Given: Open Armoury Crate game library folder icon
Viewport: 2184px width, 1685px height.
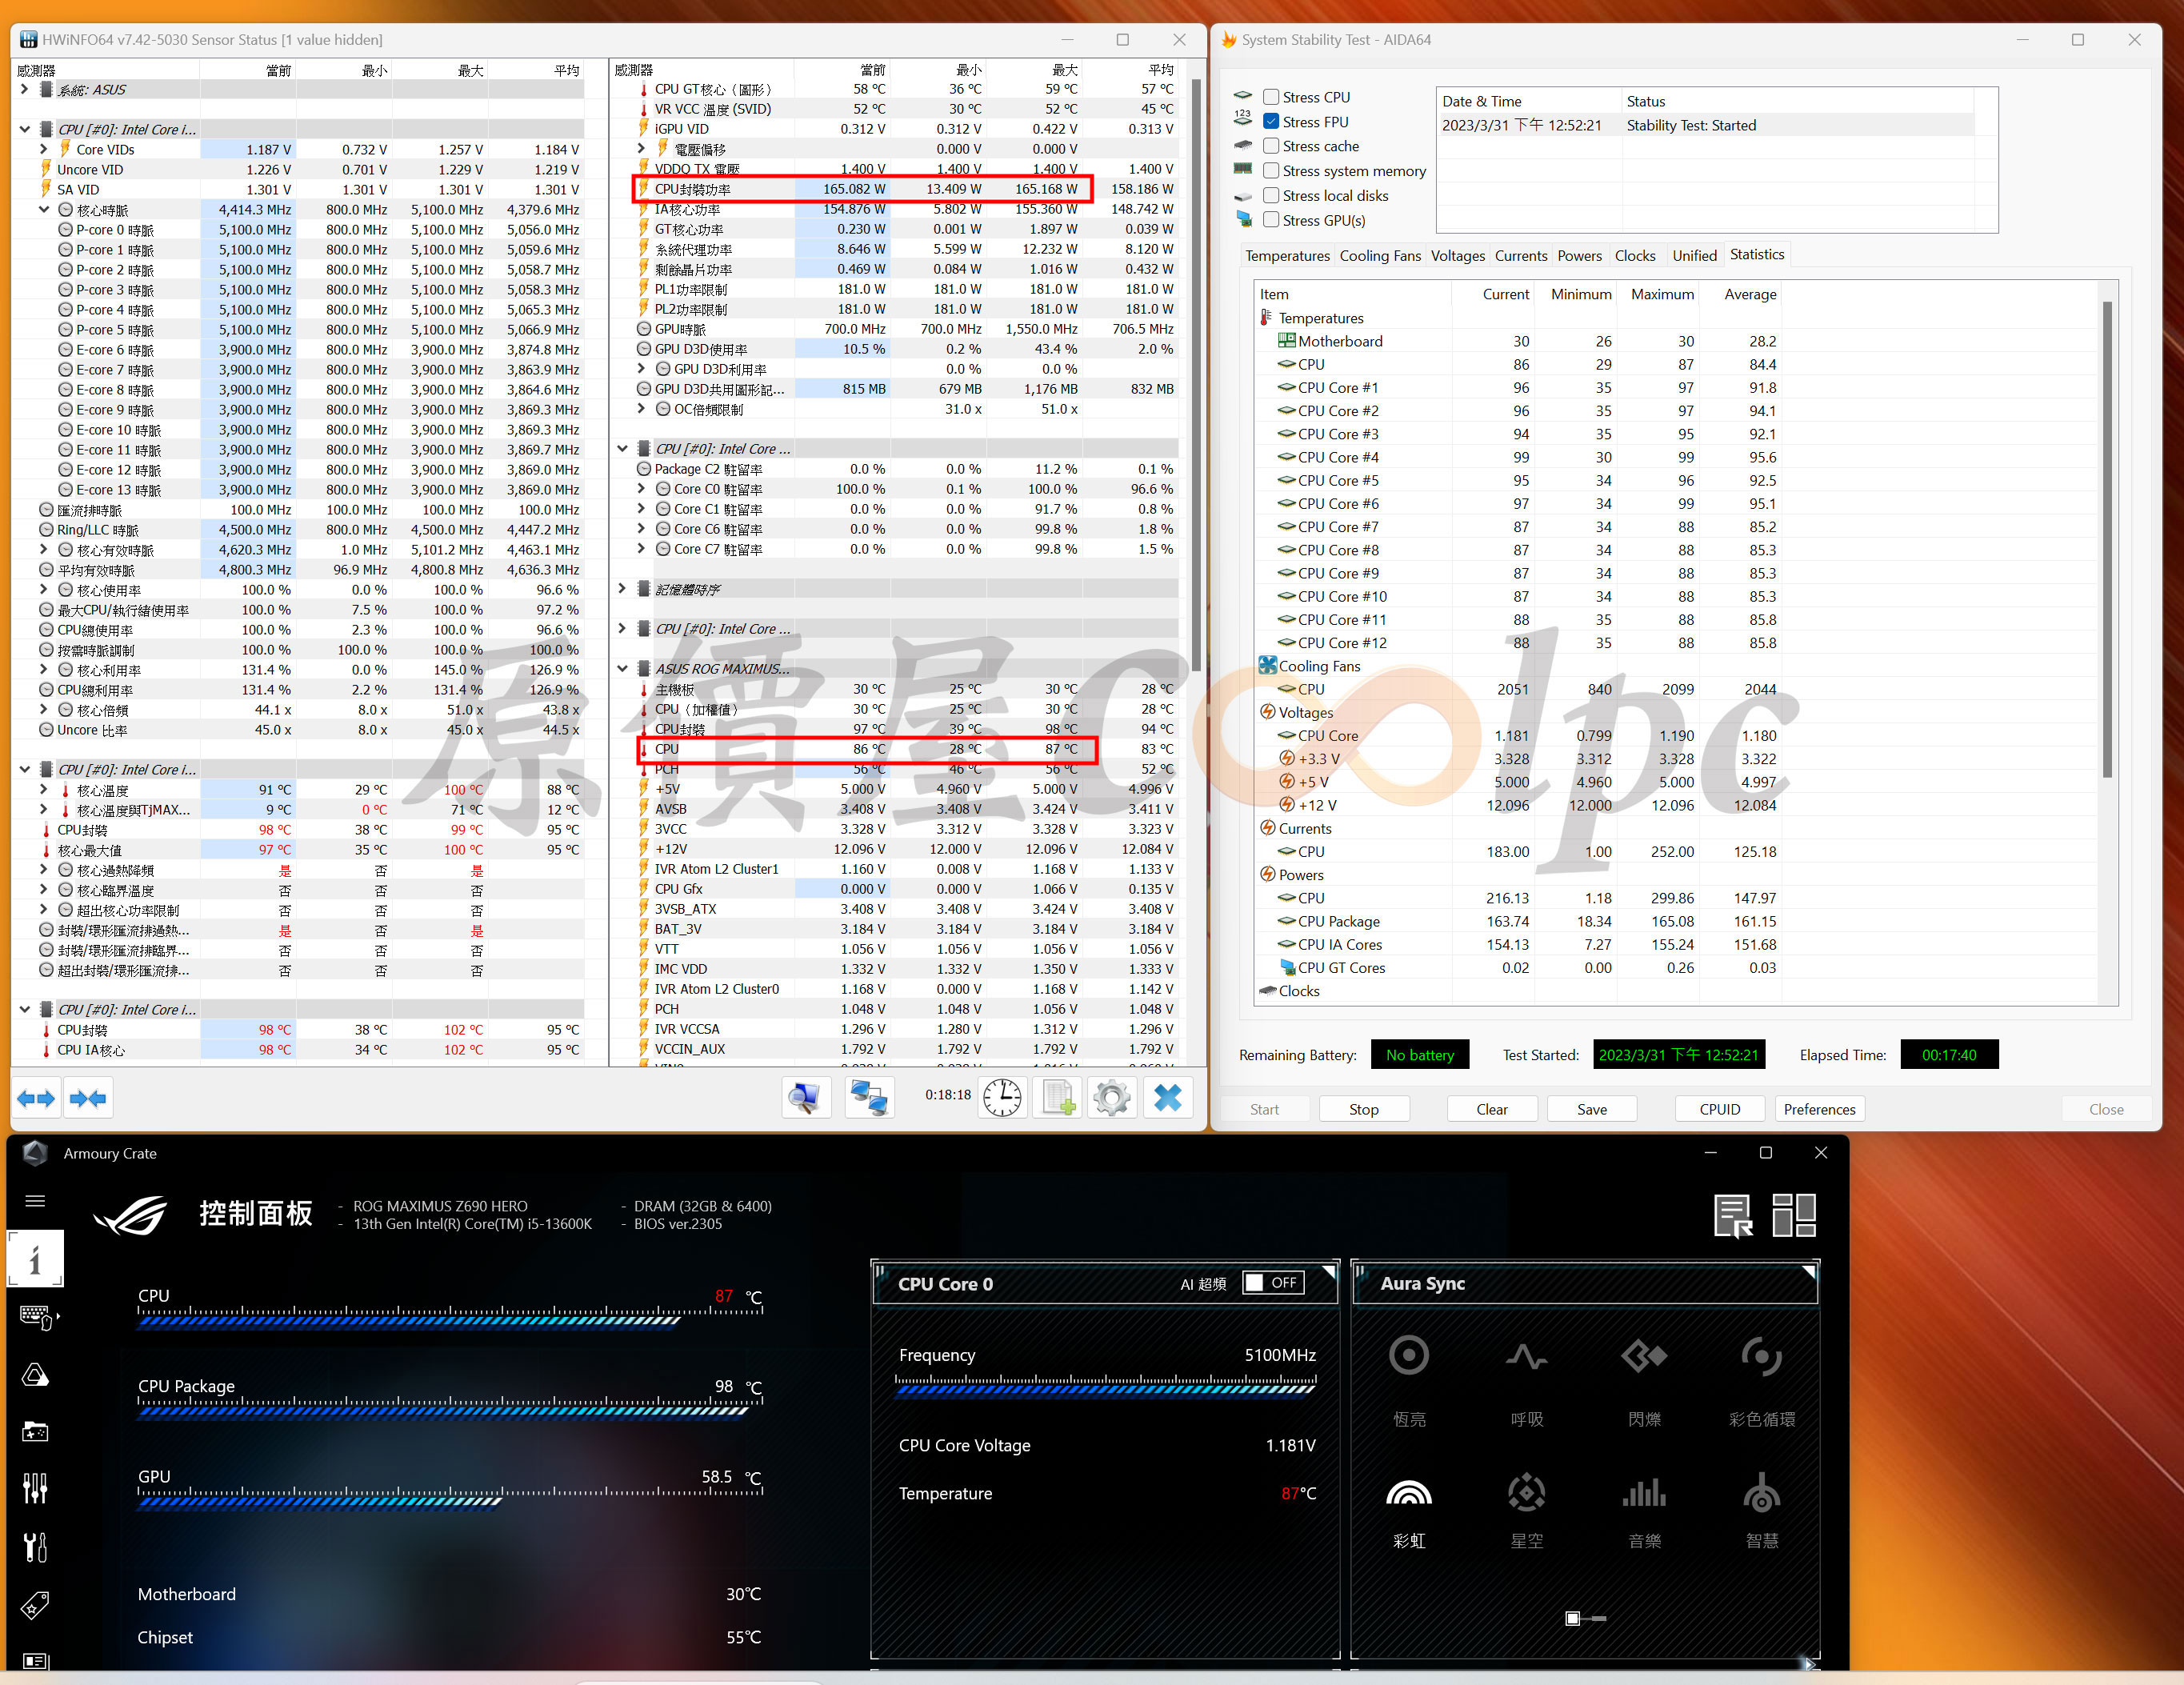Looking at the screenshot, I should pos(35,1432).
